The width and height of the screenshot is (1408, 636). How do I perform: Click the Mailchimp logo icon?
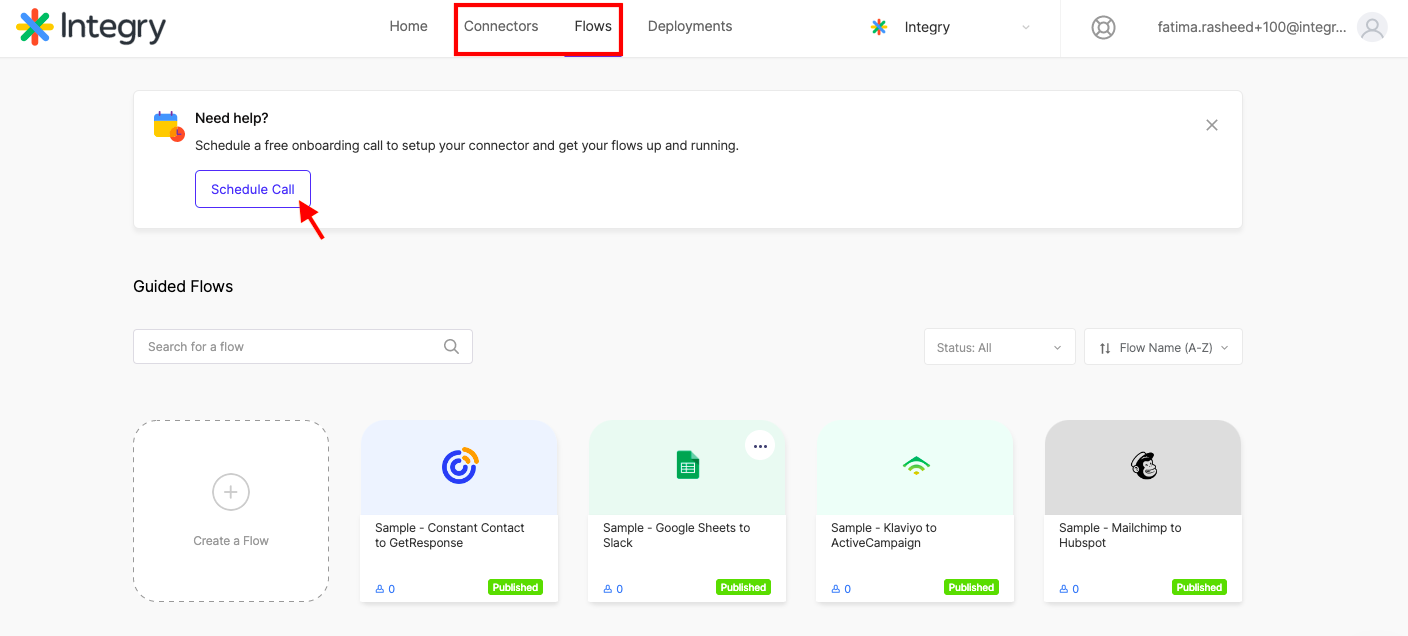click(x=1144, y=465)
